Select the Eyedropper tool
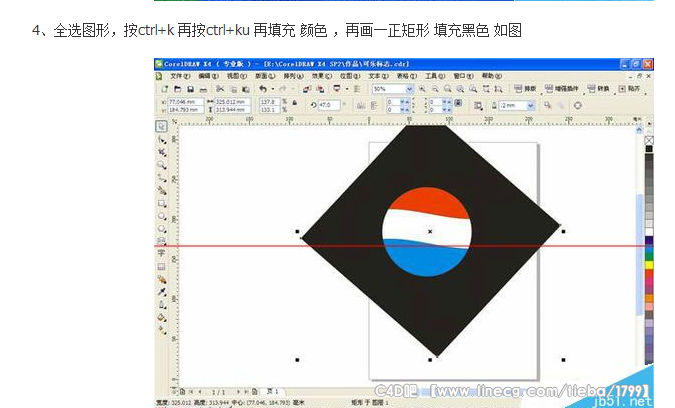 pos(162,292)
